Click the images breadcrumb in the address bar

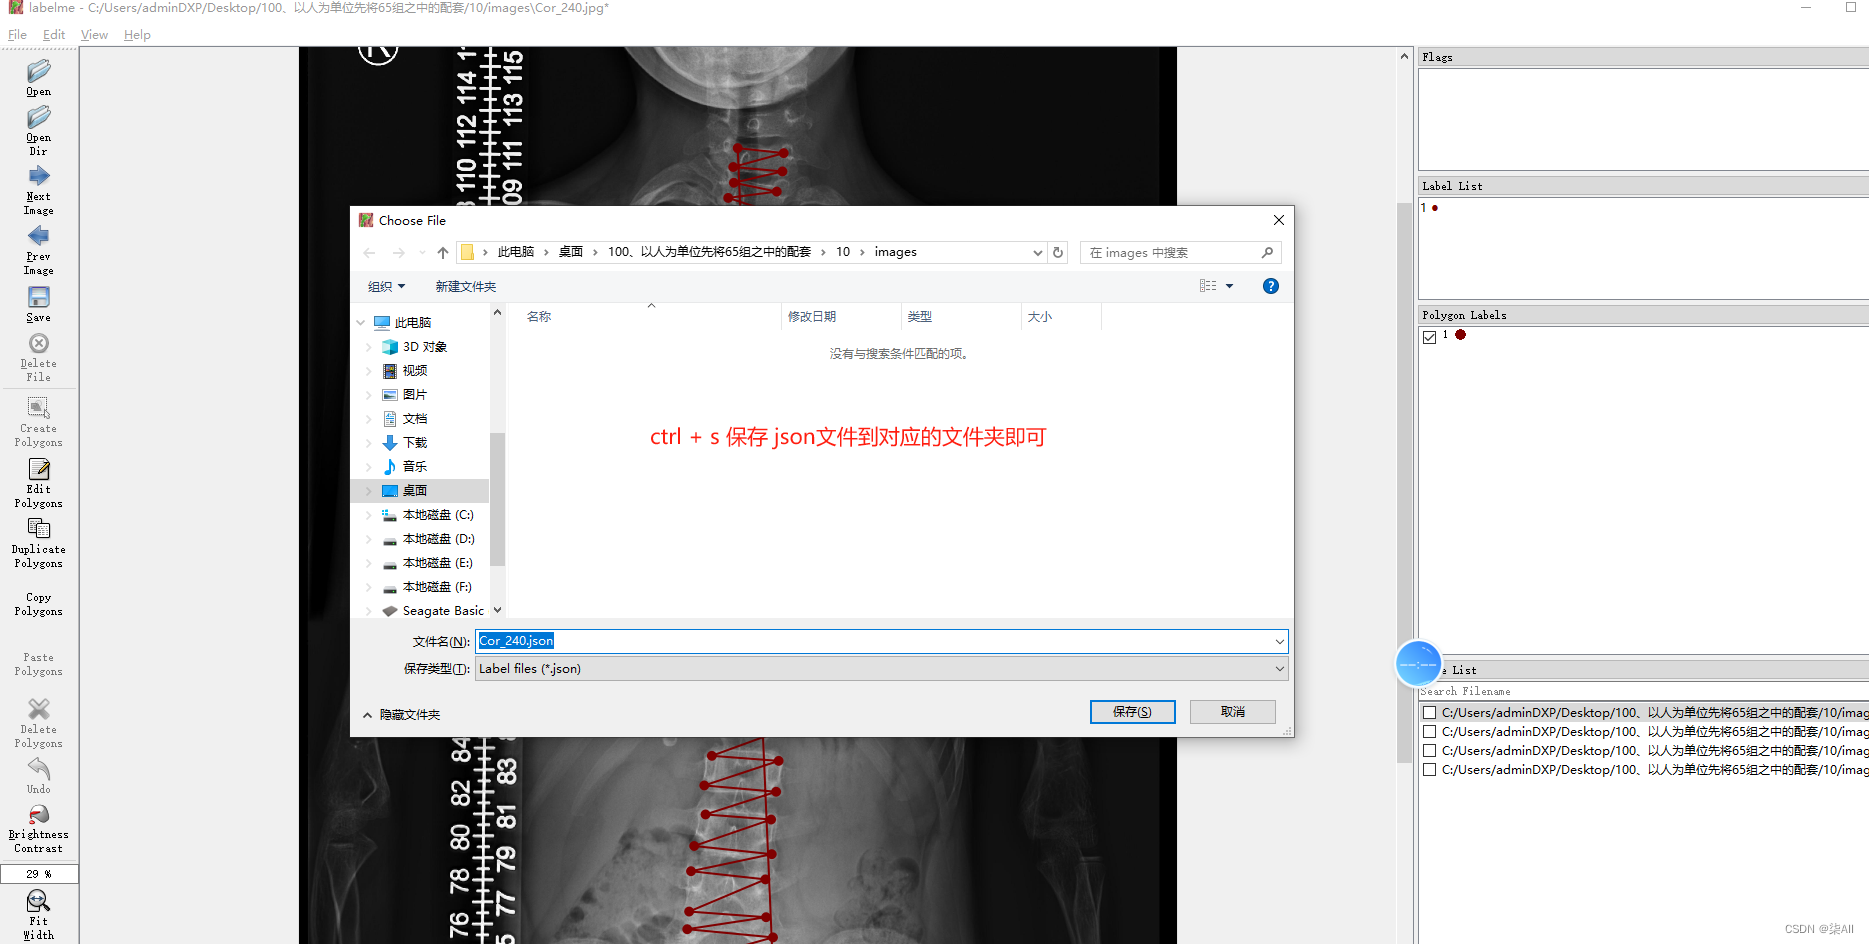click(895, 252)
